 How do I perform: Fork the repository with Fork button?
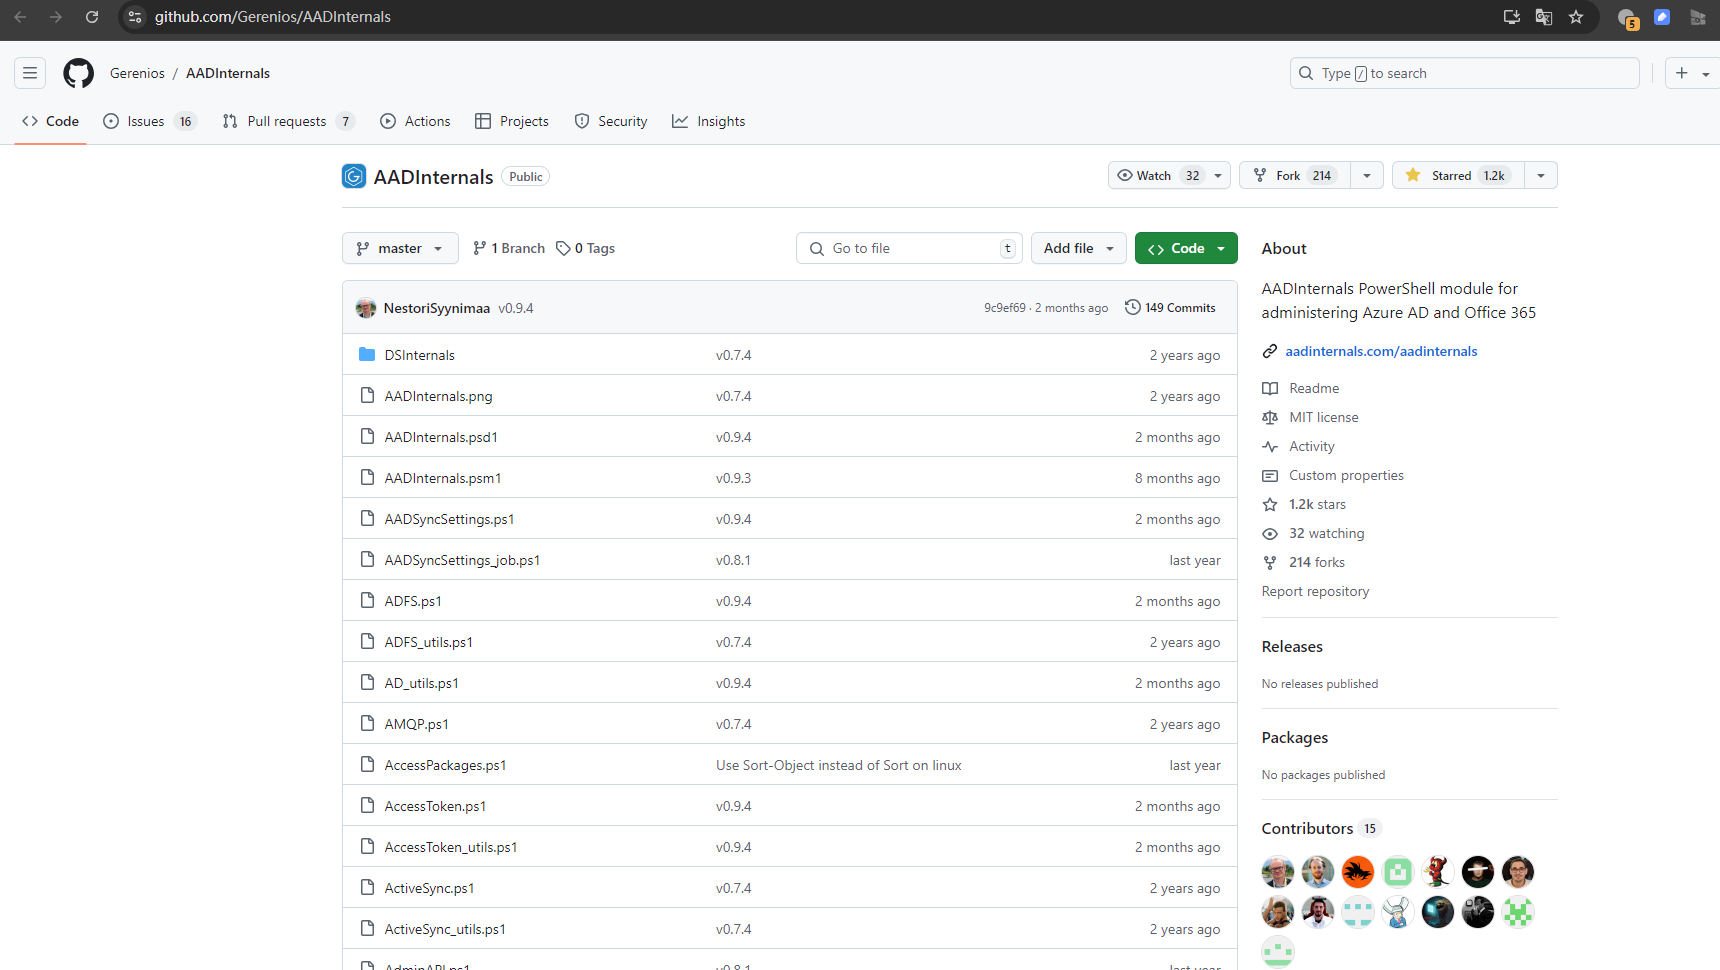pos(1295,175)
